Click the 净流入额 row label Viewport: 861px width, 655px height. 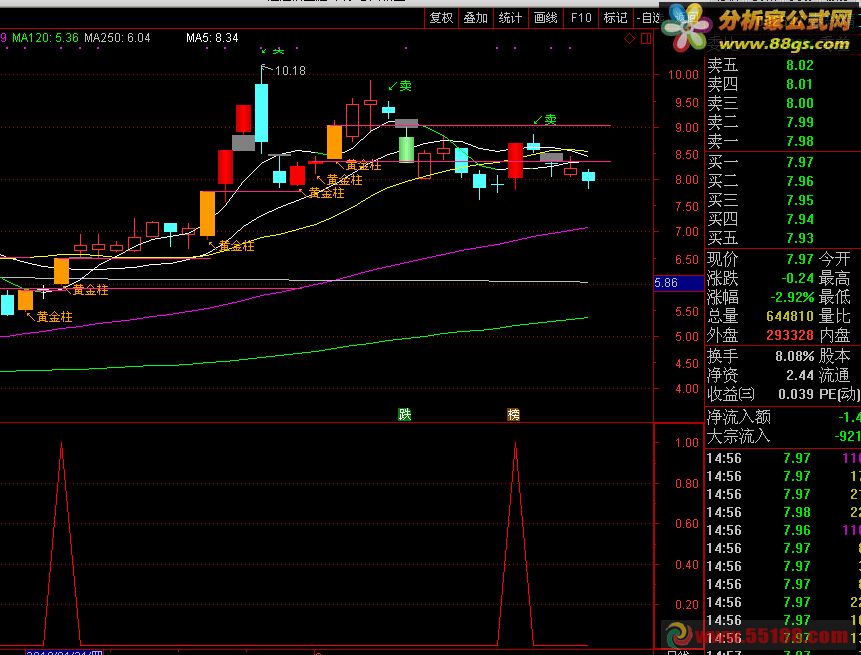(739, 417)
